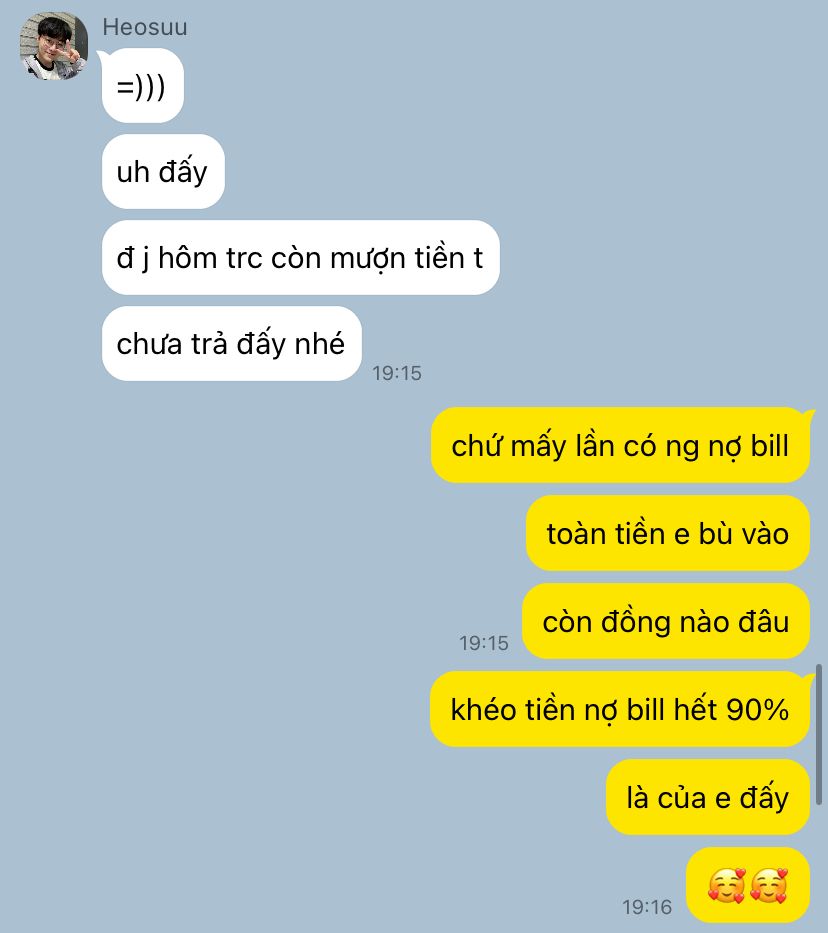Image resolution: width=828 pixels, height=933 pixels.
Task: Tap the 19:15 timestamp beside the yellow bubble
Action: click(x=484, y=643)
